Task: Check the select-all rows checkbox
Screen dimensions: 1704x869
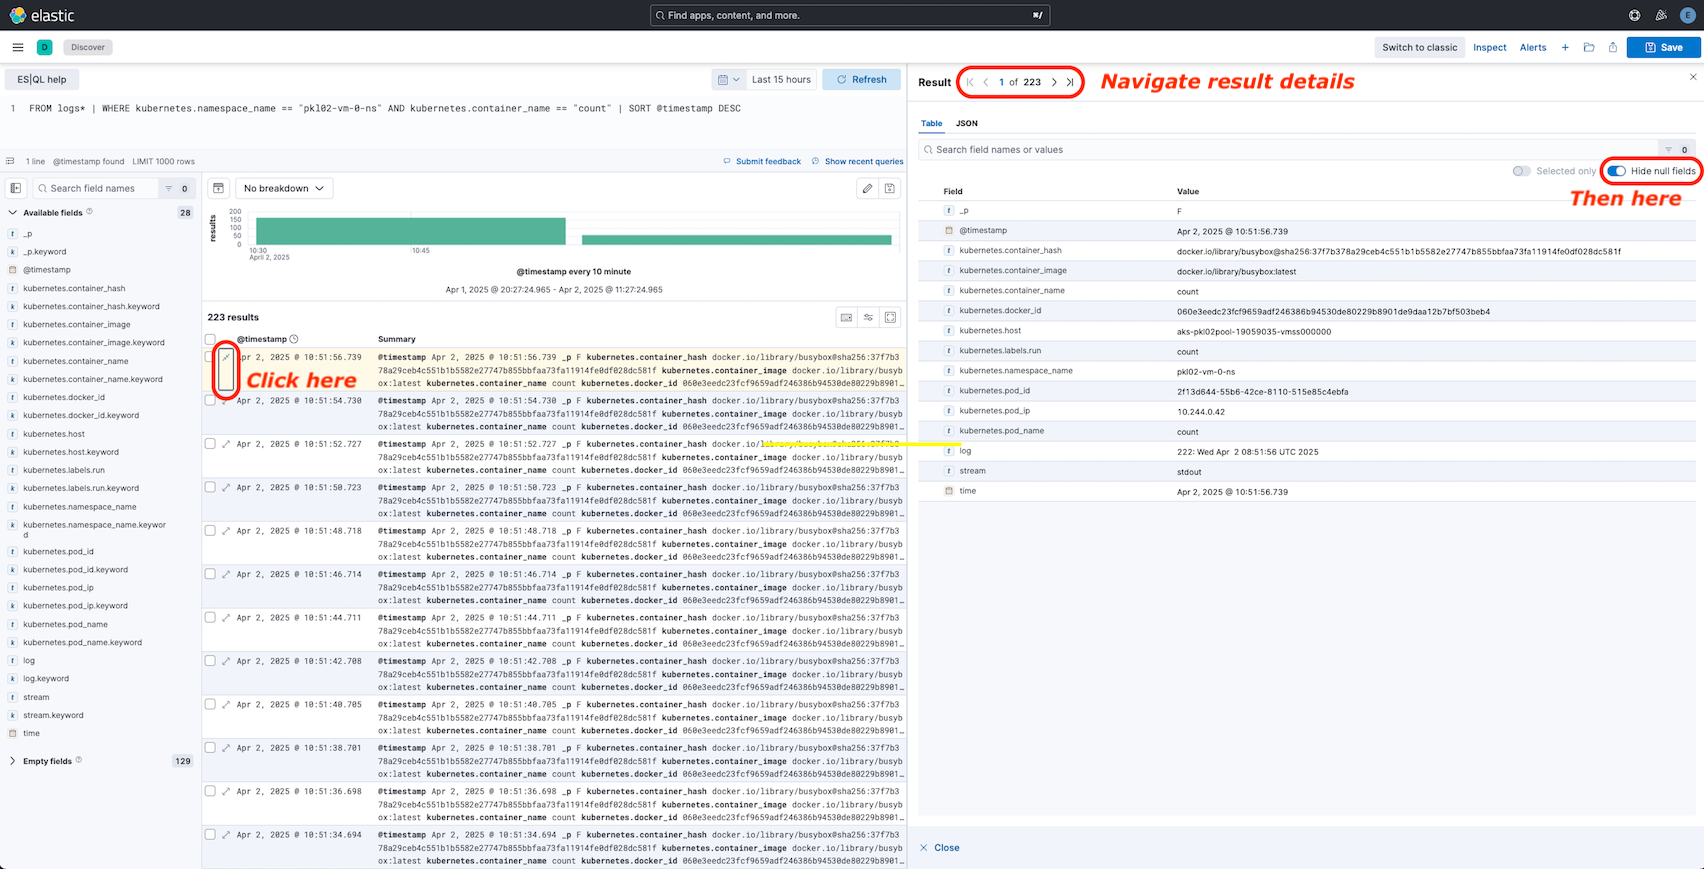Action: point(210,339)
